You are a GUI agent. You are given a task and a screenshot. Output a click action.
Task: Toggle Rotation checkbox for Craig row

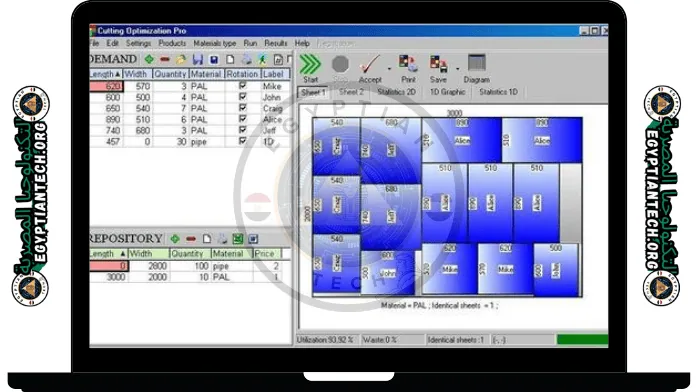243,108
